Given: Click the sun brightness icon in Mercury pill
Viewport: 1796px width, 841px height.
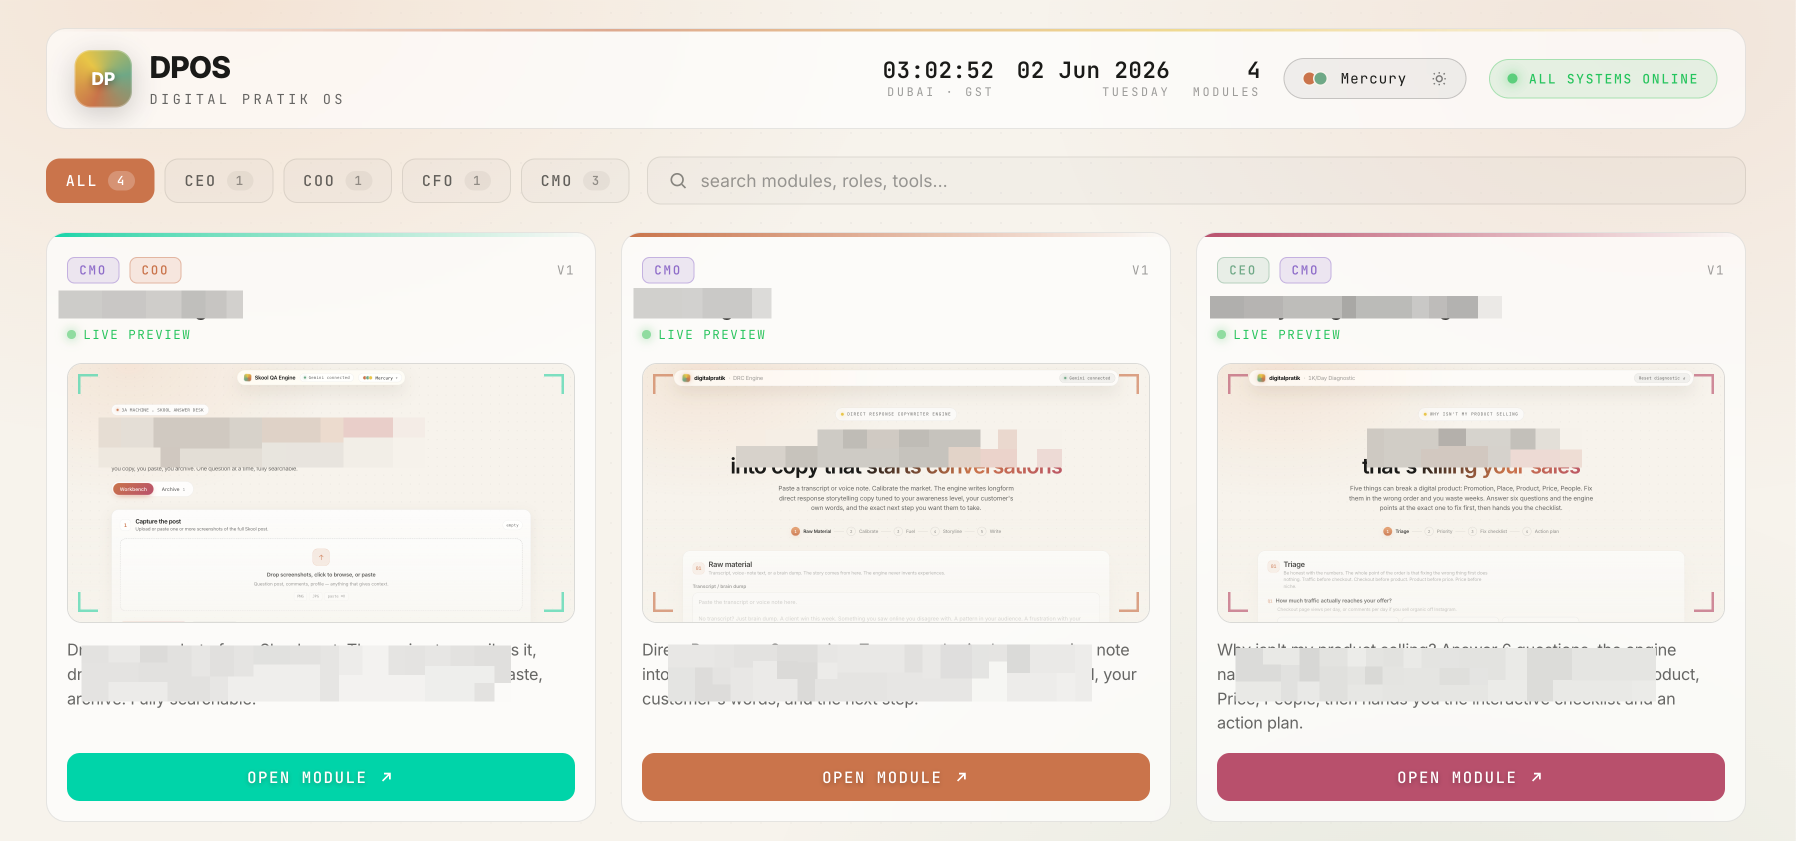Looking at the screenshot, I should point(1439,79).
